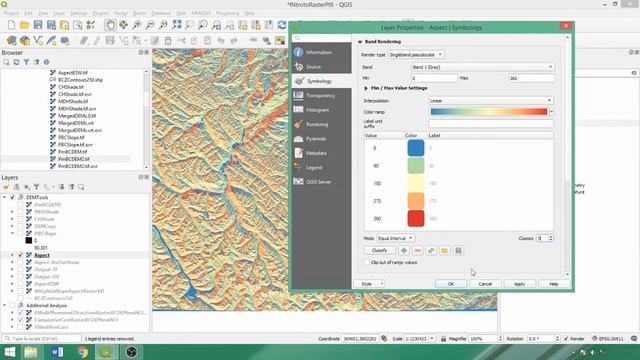Toggle the DEMTools group checkbox

point(12,197)
